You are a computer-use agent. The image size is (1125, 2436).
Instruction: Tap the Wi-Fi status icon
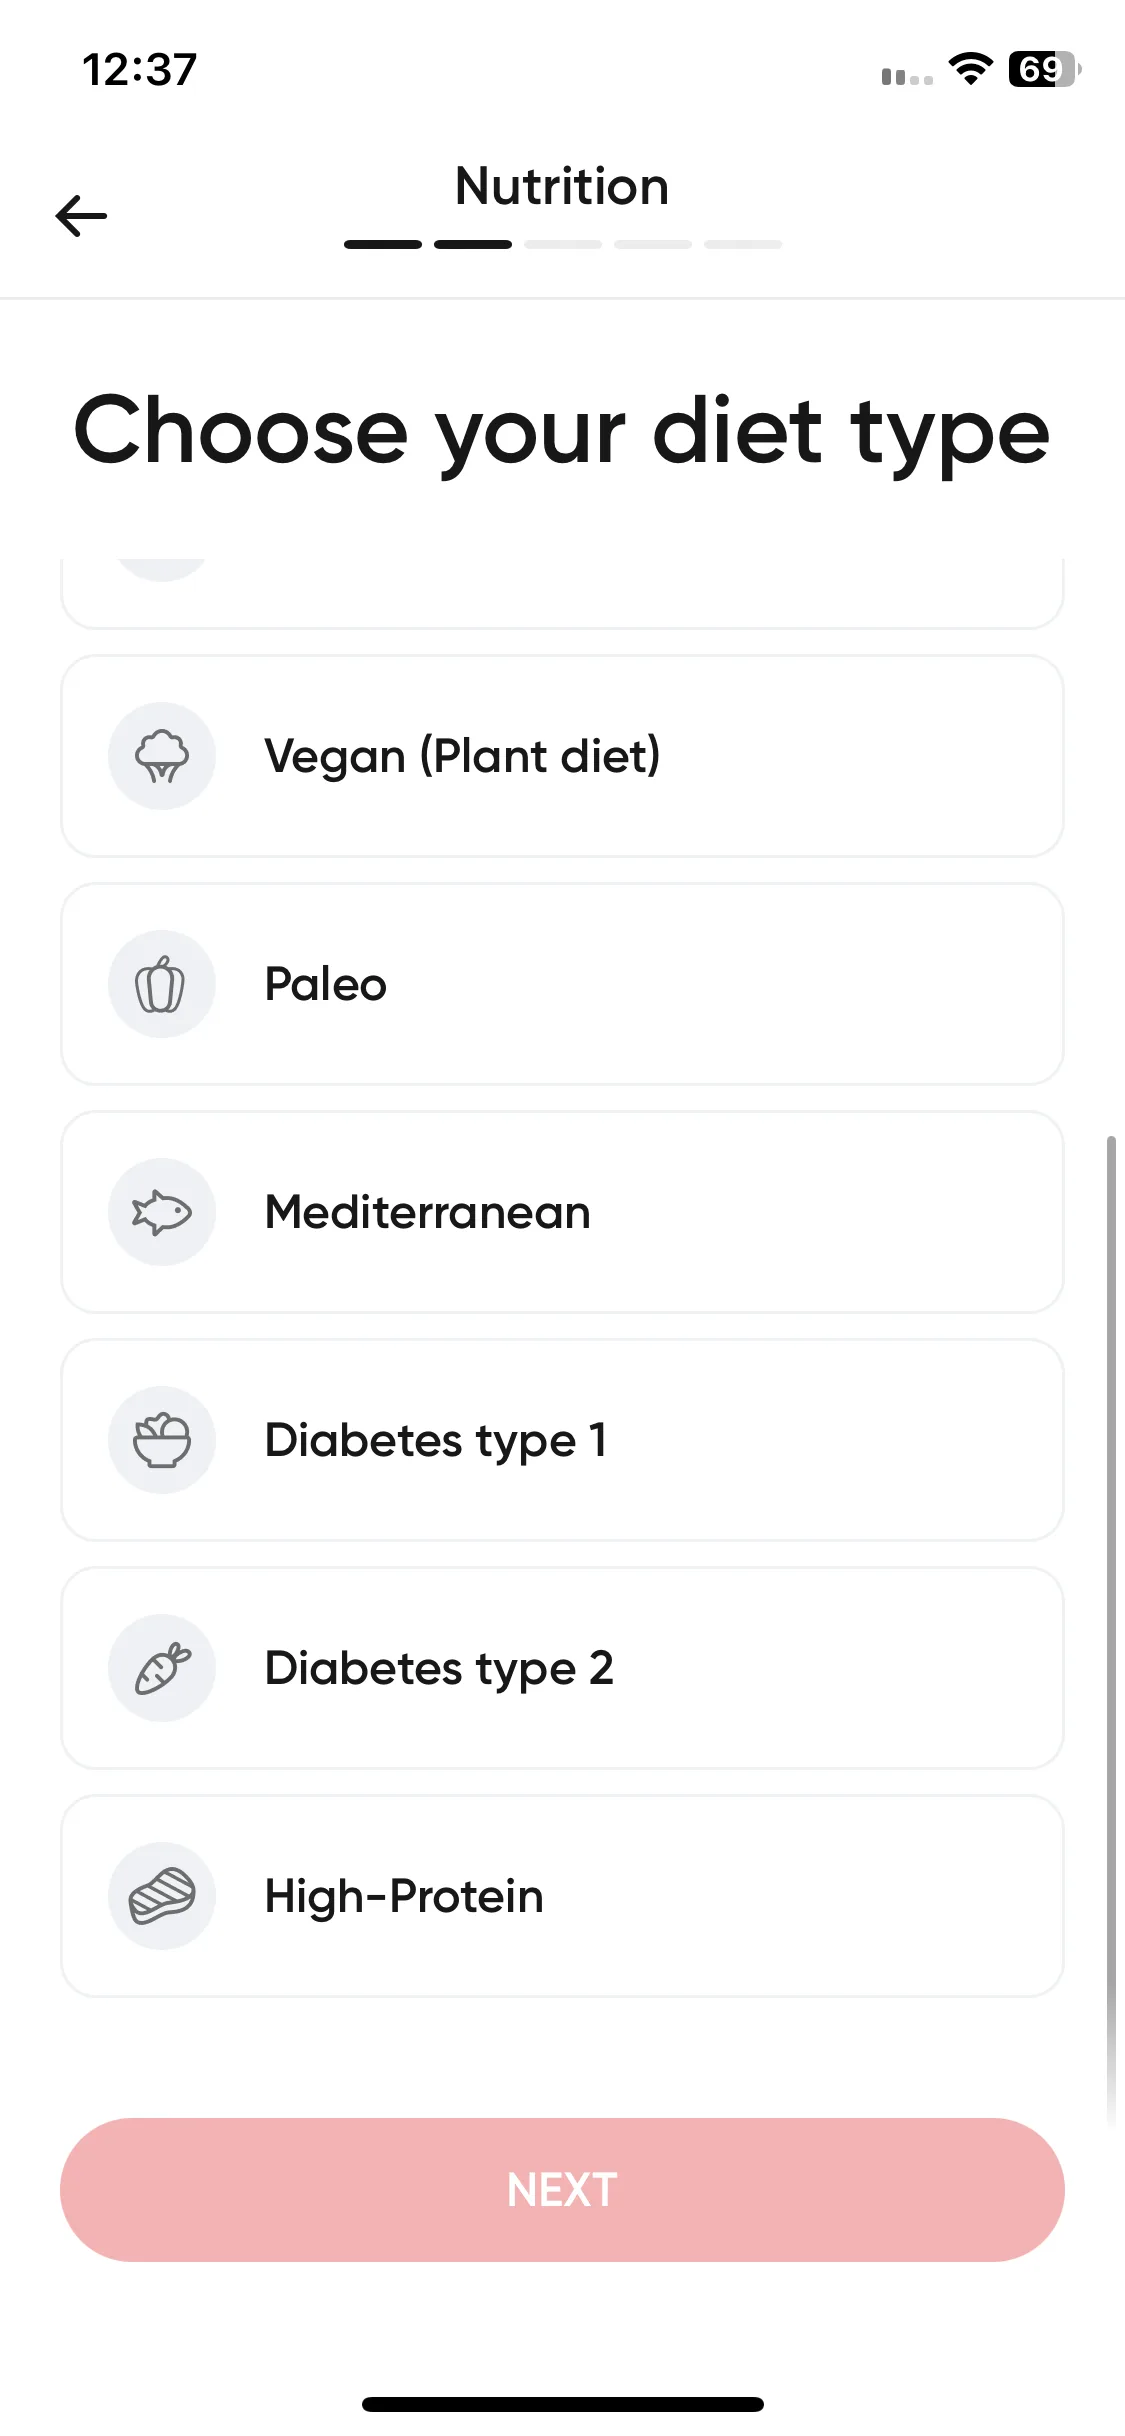coord(970,69)
